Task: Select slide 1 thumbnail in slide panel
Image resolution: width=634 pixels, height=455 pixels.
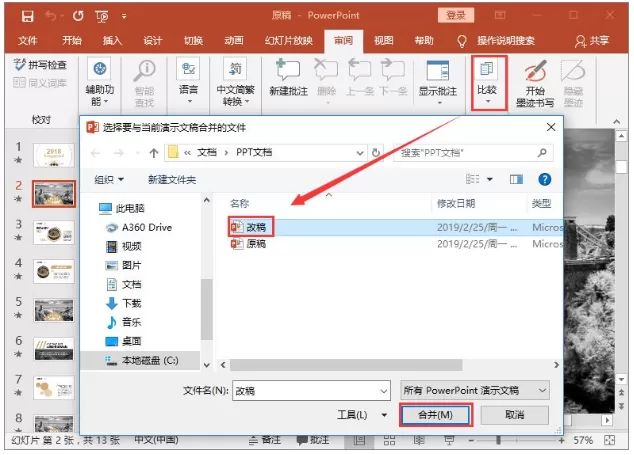Action: point(54,155)
